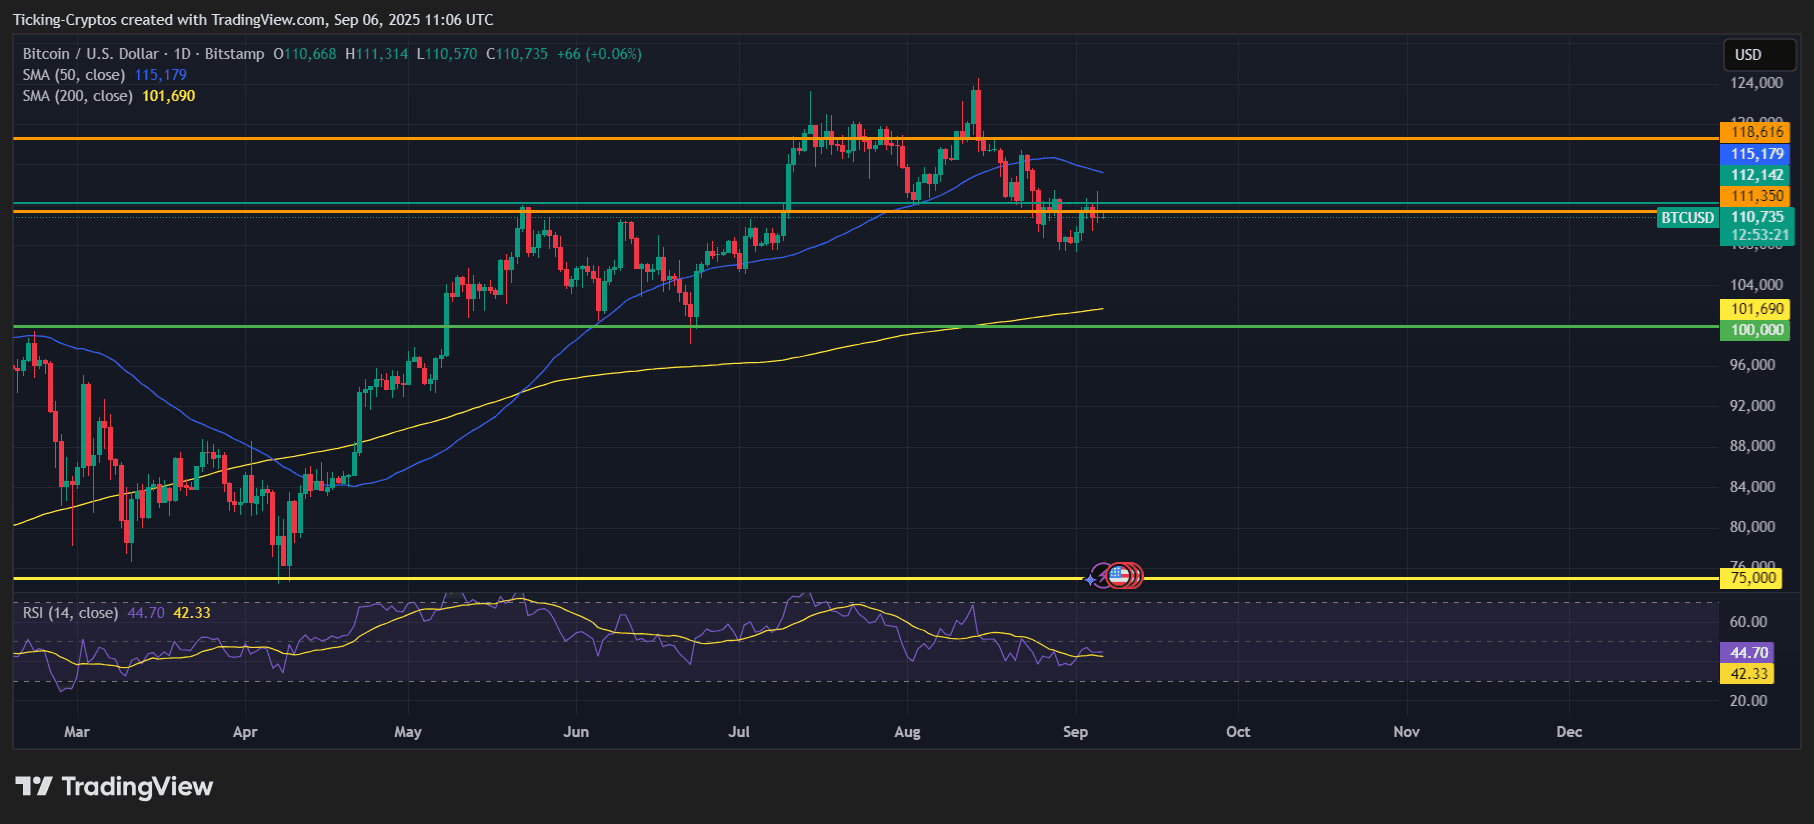Click the RSI average label 42.33
Screen dimensions: 1814x824
tap(1747, 674)
